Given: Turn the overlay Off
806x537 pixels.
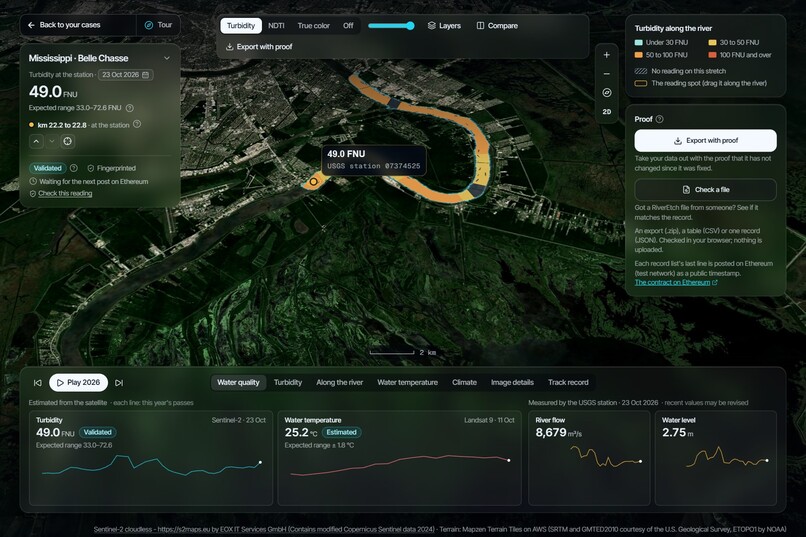Looking at the screenshot, I should (348, 26).
